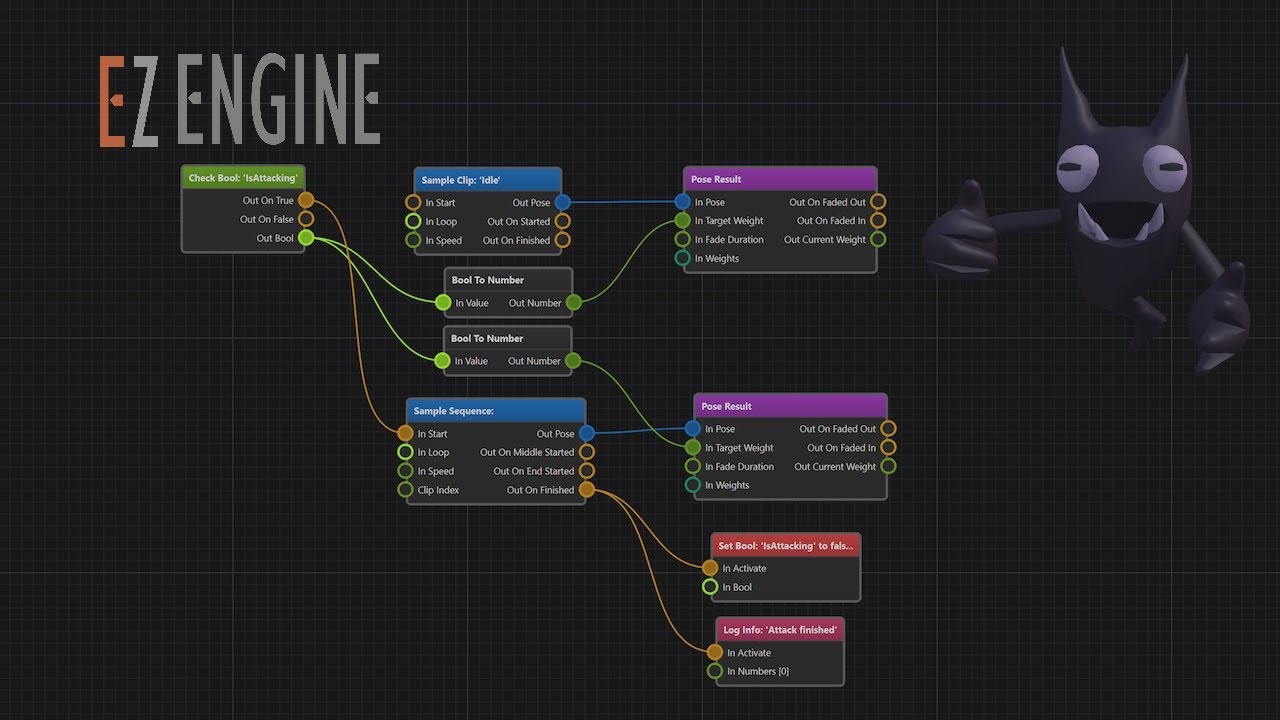Click the Out On False pin

pos(306,219)
